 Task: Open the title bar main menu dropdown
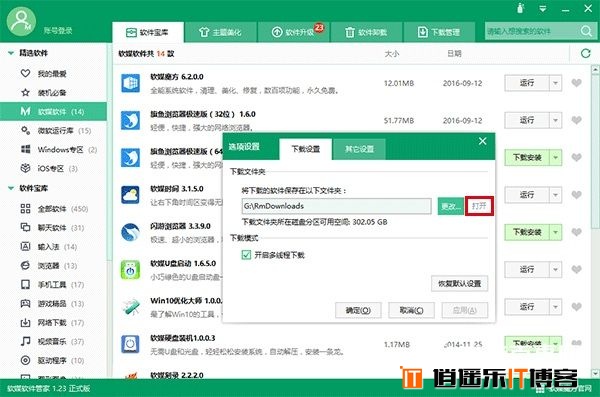pyautogui.click(x=543, y=8)
